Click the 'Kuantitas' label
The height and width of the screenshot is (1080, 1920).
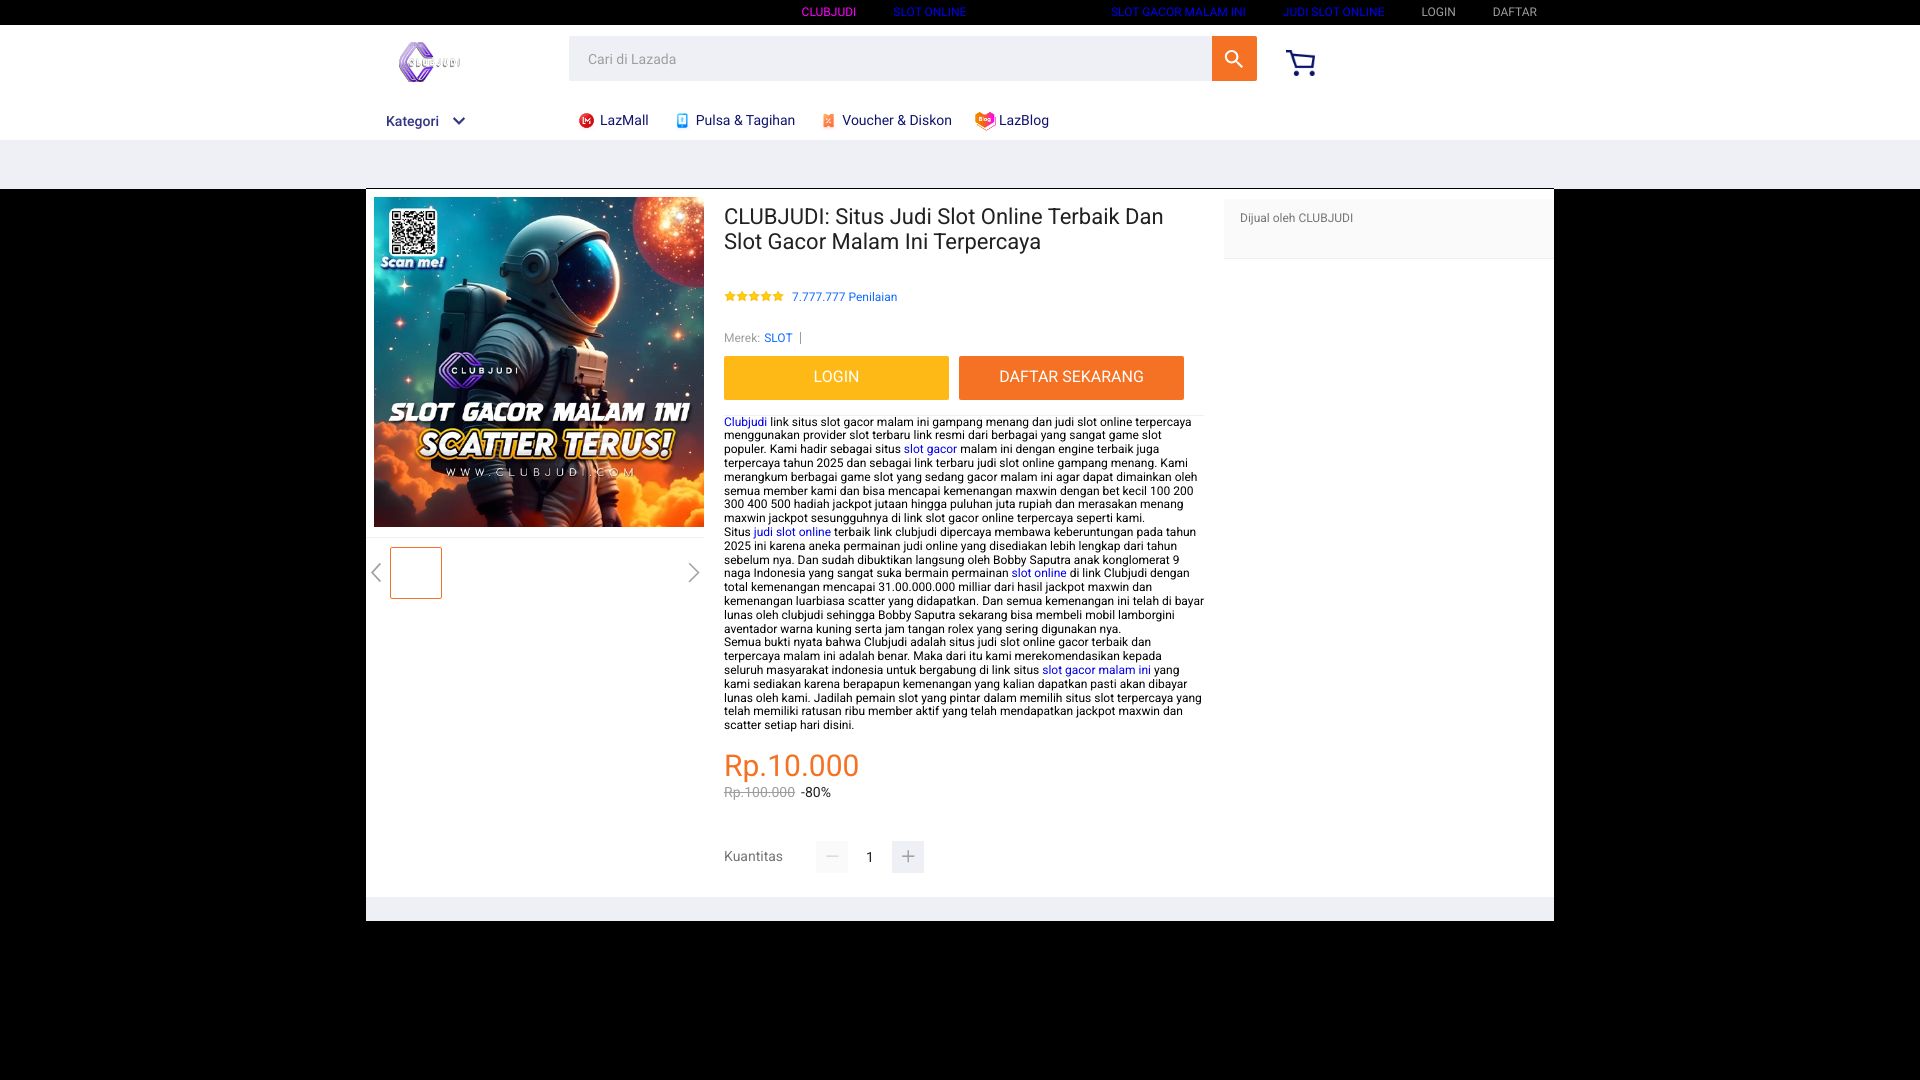pos(753,857)
